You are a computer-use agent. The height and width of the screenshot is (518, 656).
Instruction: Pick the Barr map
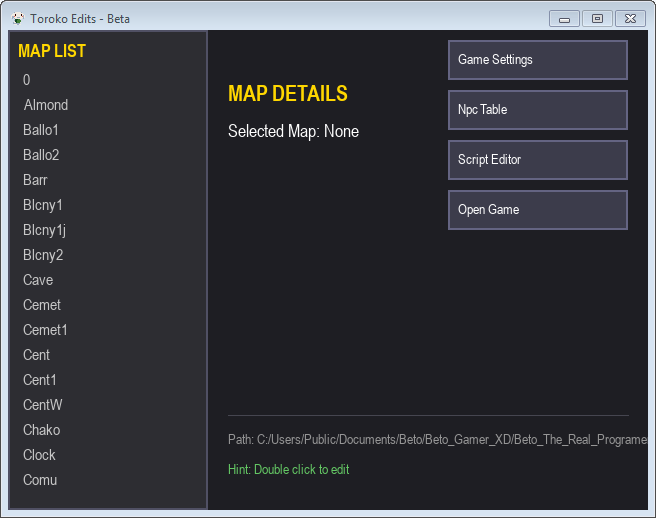coord(35,180)
